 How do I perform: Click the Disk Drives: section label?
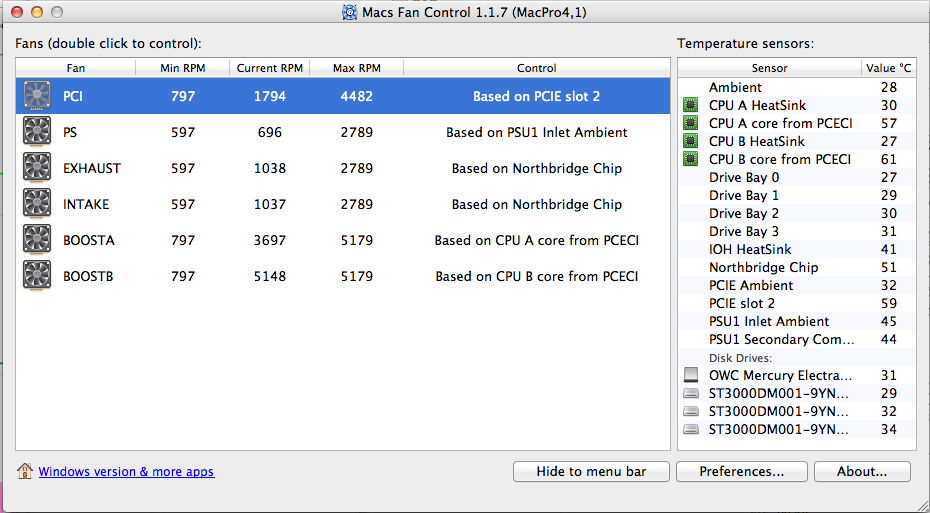click(x=740, y=358)
